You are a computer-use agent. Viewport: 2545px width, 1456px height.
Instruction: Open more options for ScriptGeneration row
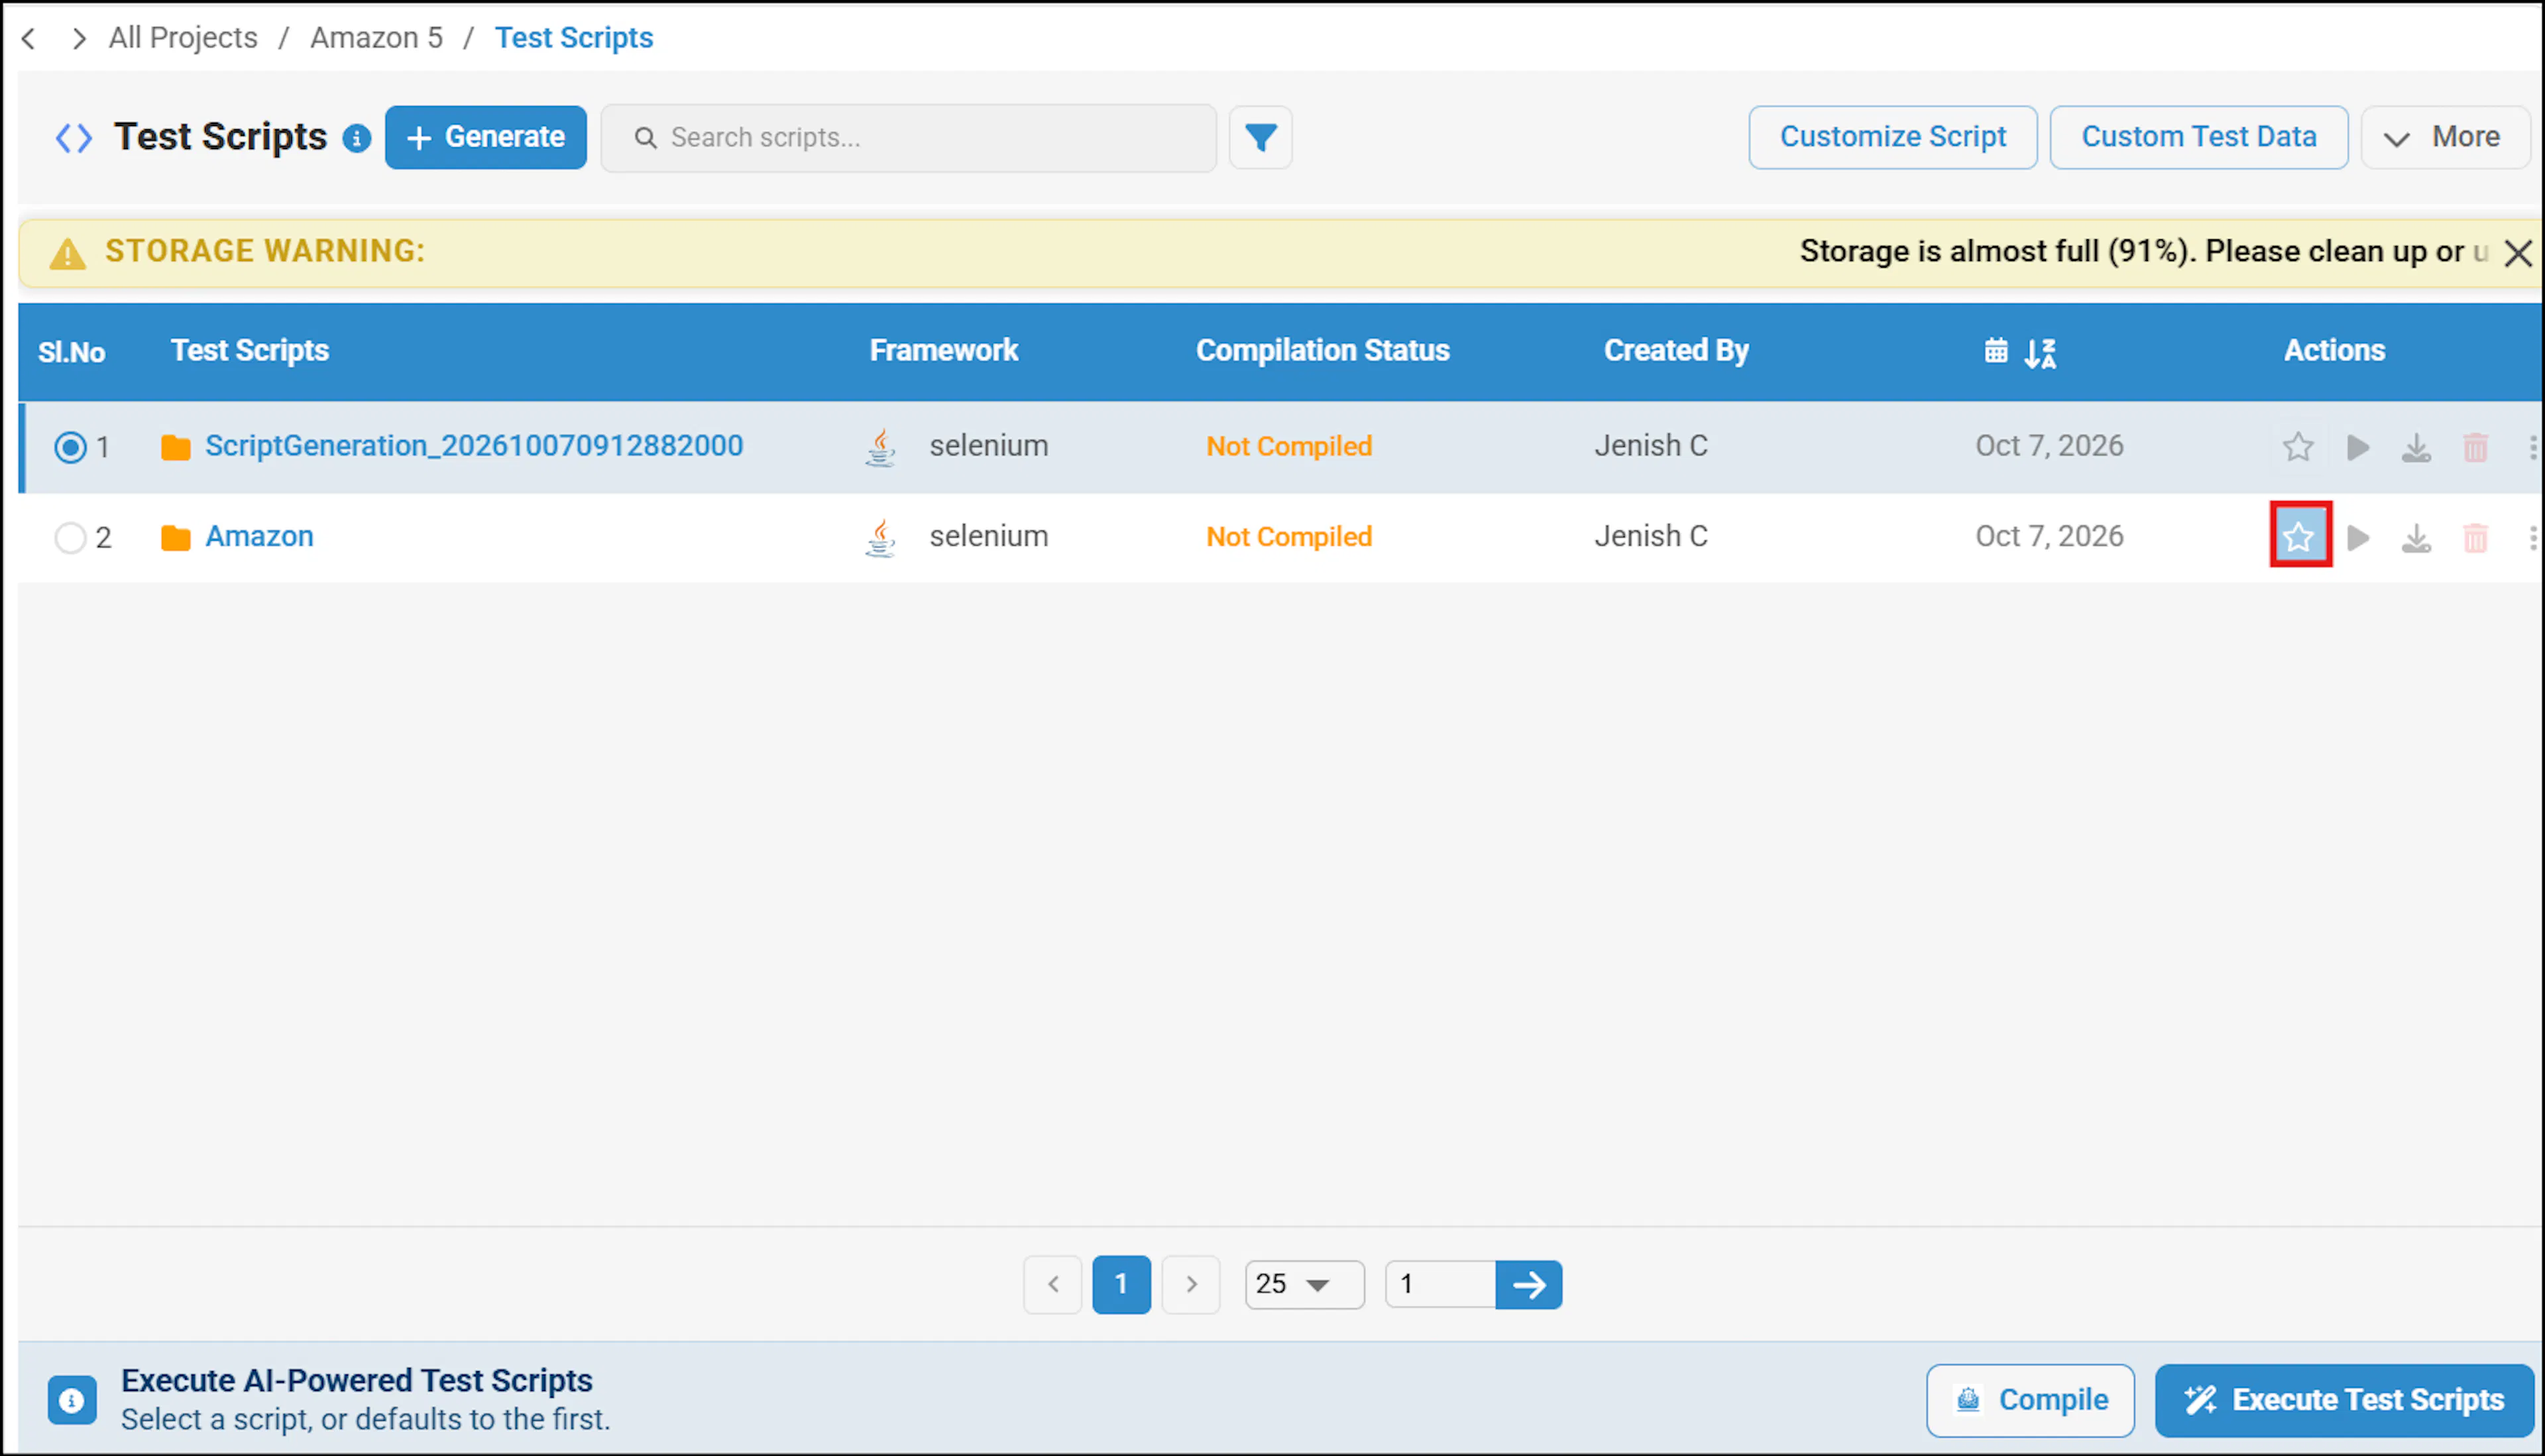click(2532, 447)
